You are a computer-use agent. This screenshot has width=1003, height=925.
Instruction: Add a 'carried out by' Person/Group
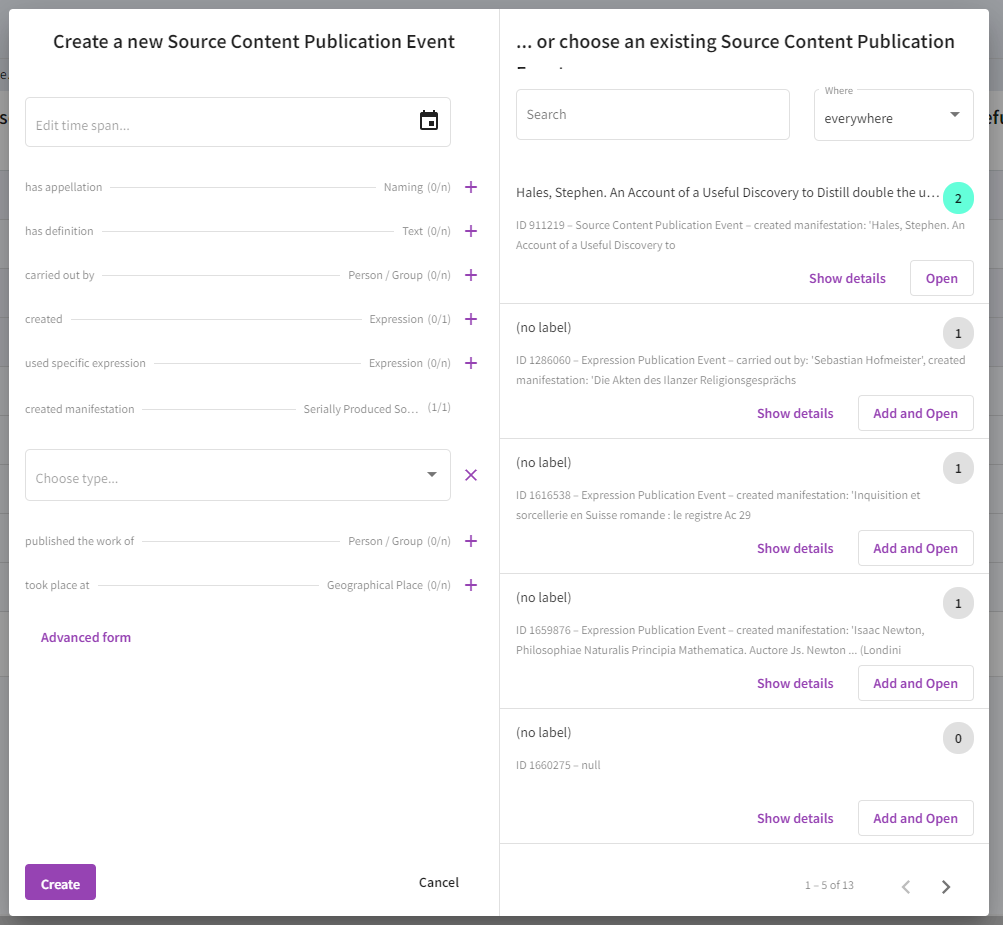471,275
